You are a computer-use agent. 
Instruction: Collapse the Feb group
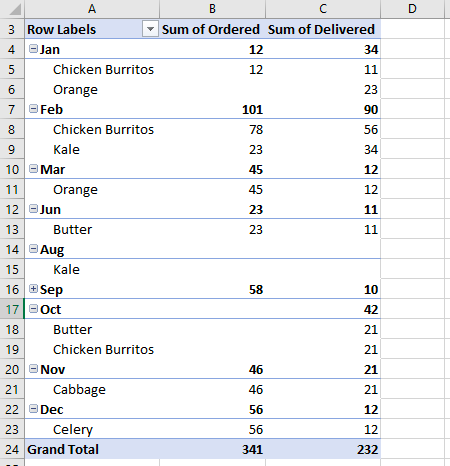pyautogui.click(x=33, y=109)
